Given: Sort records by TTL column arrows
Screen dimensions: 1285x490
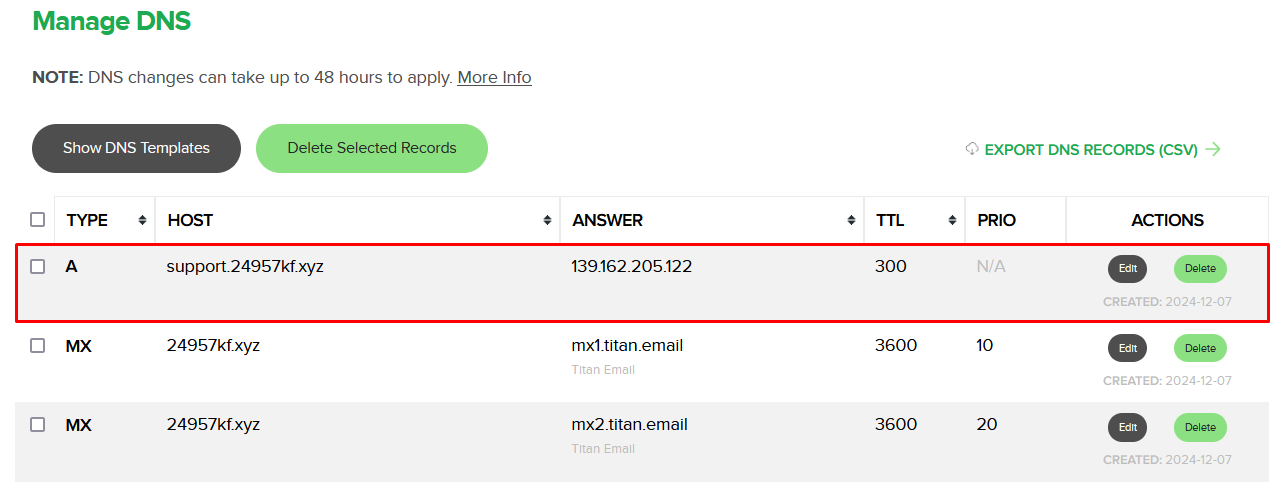Looking at the screenshot, I should point(952,220).
